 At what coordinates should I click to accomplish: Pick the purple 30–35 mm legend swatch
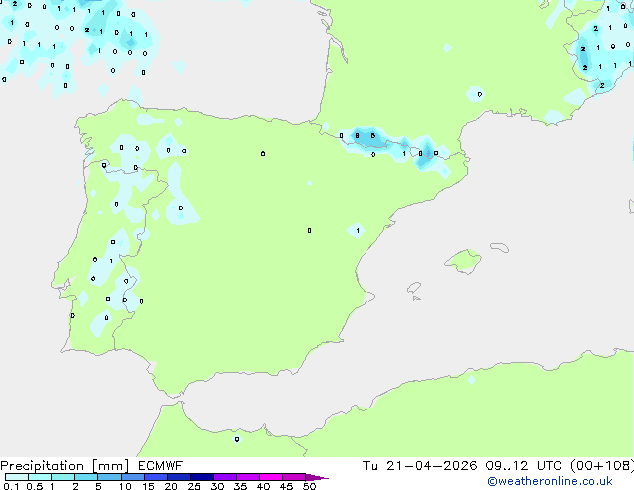pyautogui.click(x=225, y=477)
